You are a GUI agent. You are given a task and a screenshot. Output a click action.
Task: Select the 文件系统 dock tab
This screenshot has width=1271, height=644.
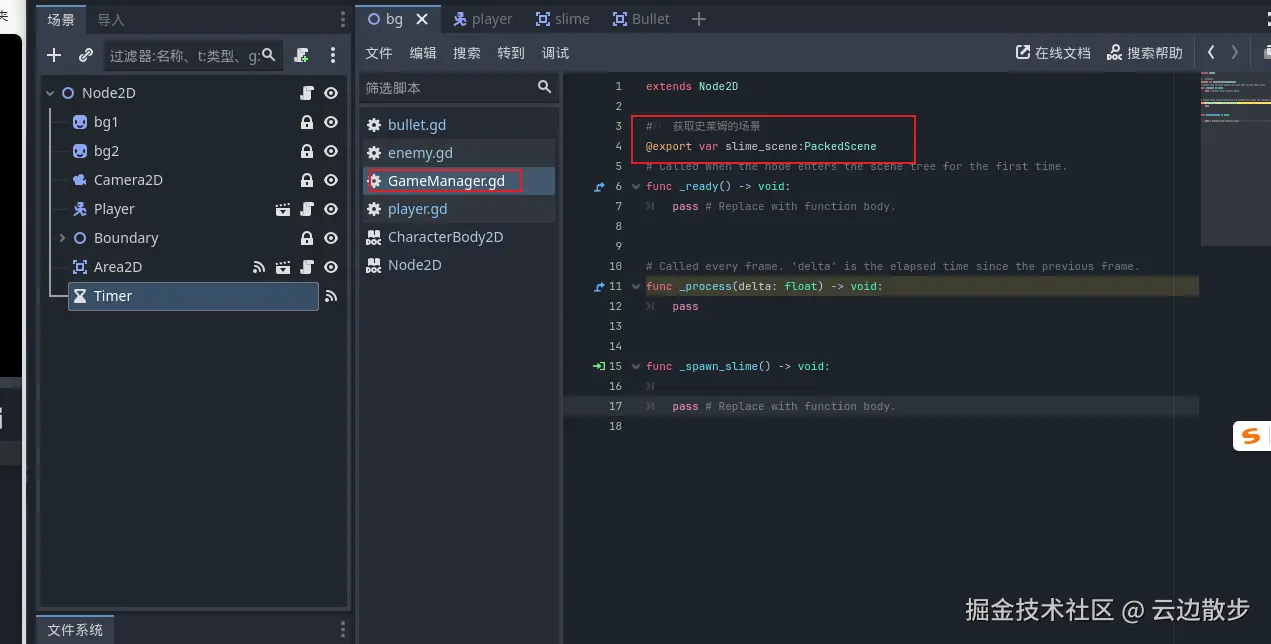click(76, 630)
